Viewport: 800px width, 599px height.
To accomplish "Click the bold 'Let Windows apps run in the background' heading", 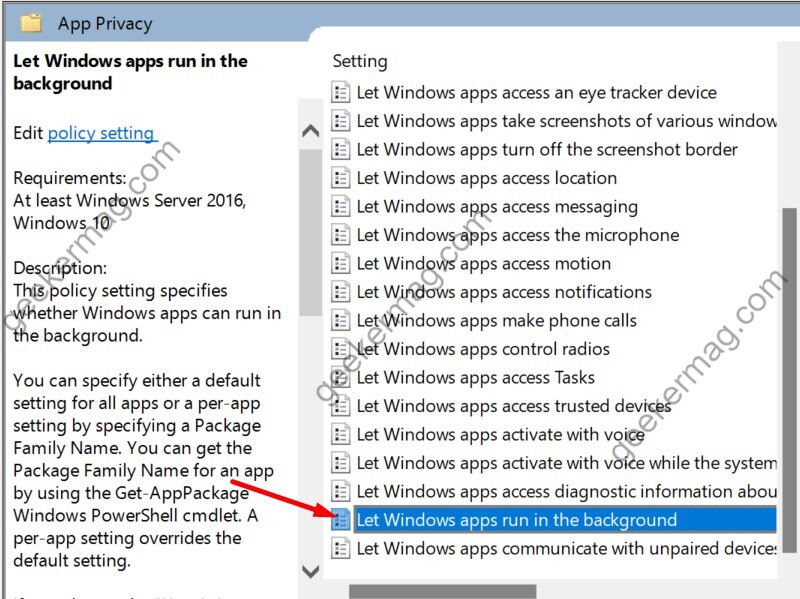I will click(131, 72).
